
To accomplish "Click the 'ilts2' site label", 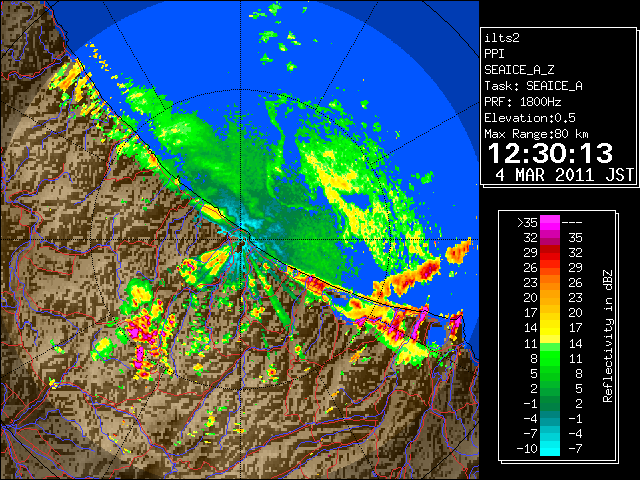I will click(x=502, y=38).
